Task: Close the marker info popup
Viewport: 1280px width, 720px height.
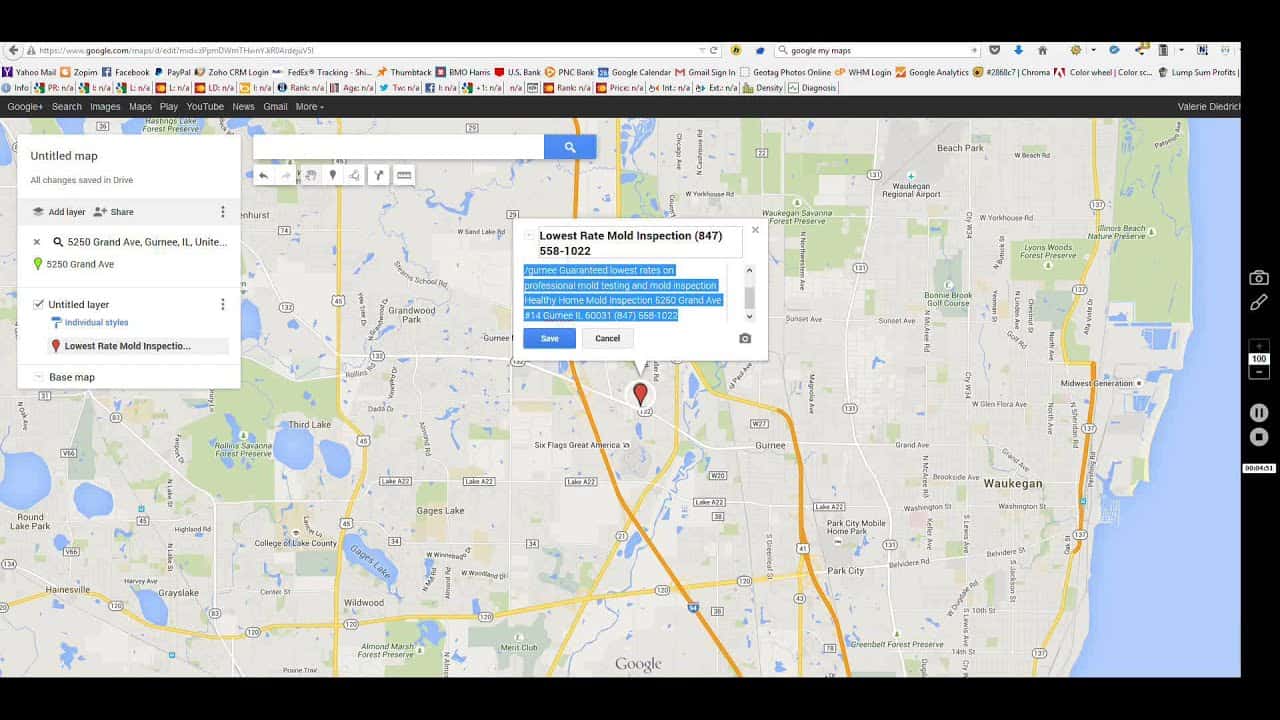Action: pos(755,230)
